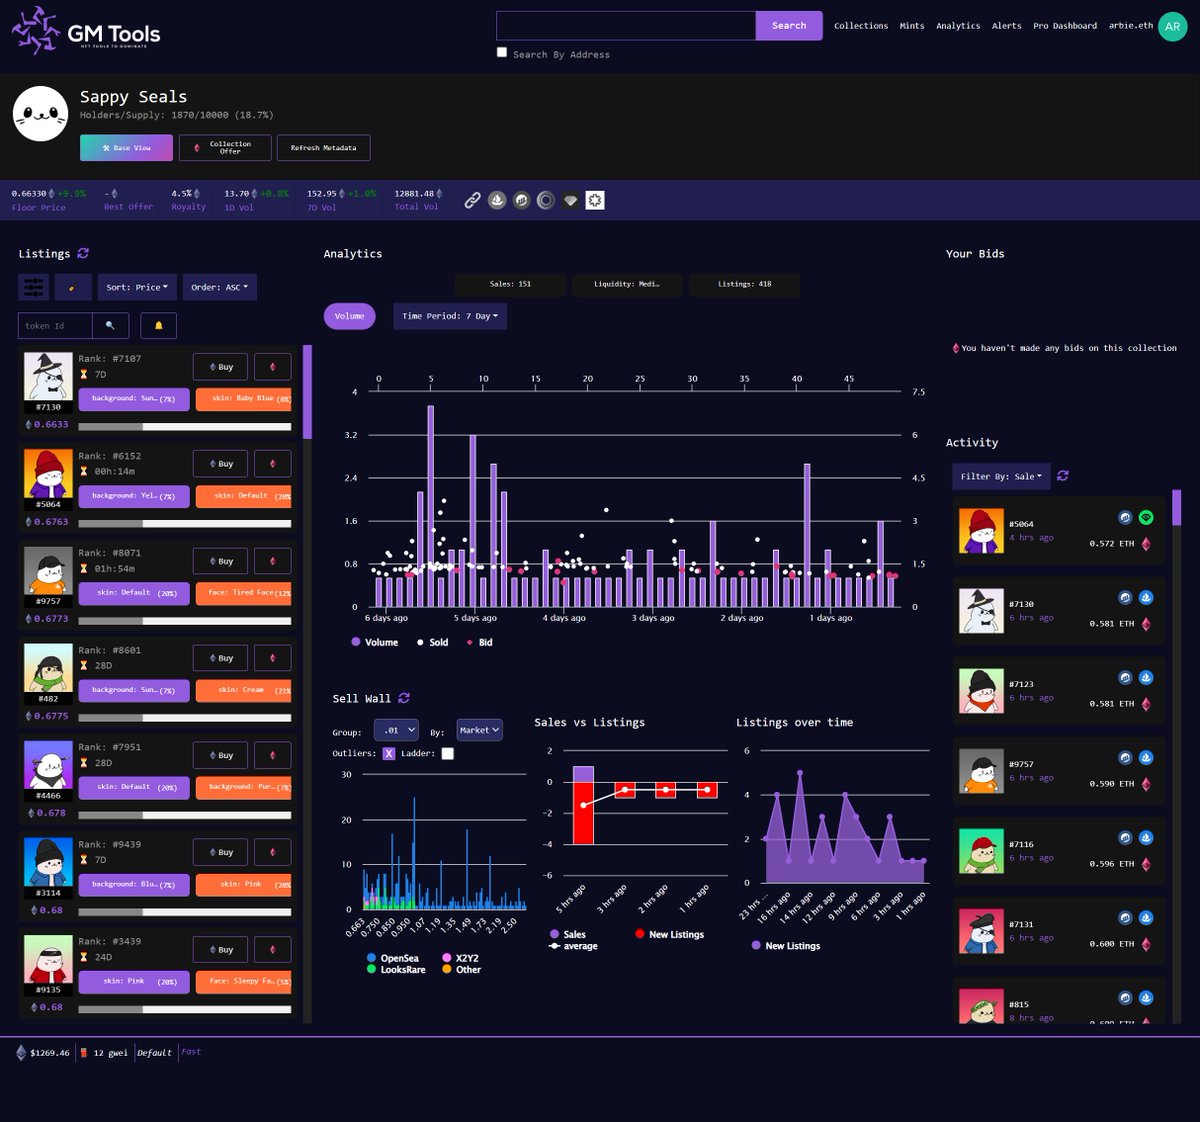
Task: Enable the Search By Address checkbox
Action: [x=502, y=52]
